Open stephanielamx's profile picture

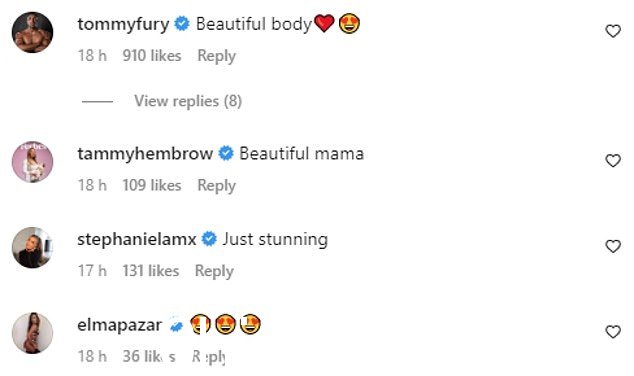point(32,247)
